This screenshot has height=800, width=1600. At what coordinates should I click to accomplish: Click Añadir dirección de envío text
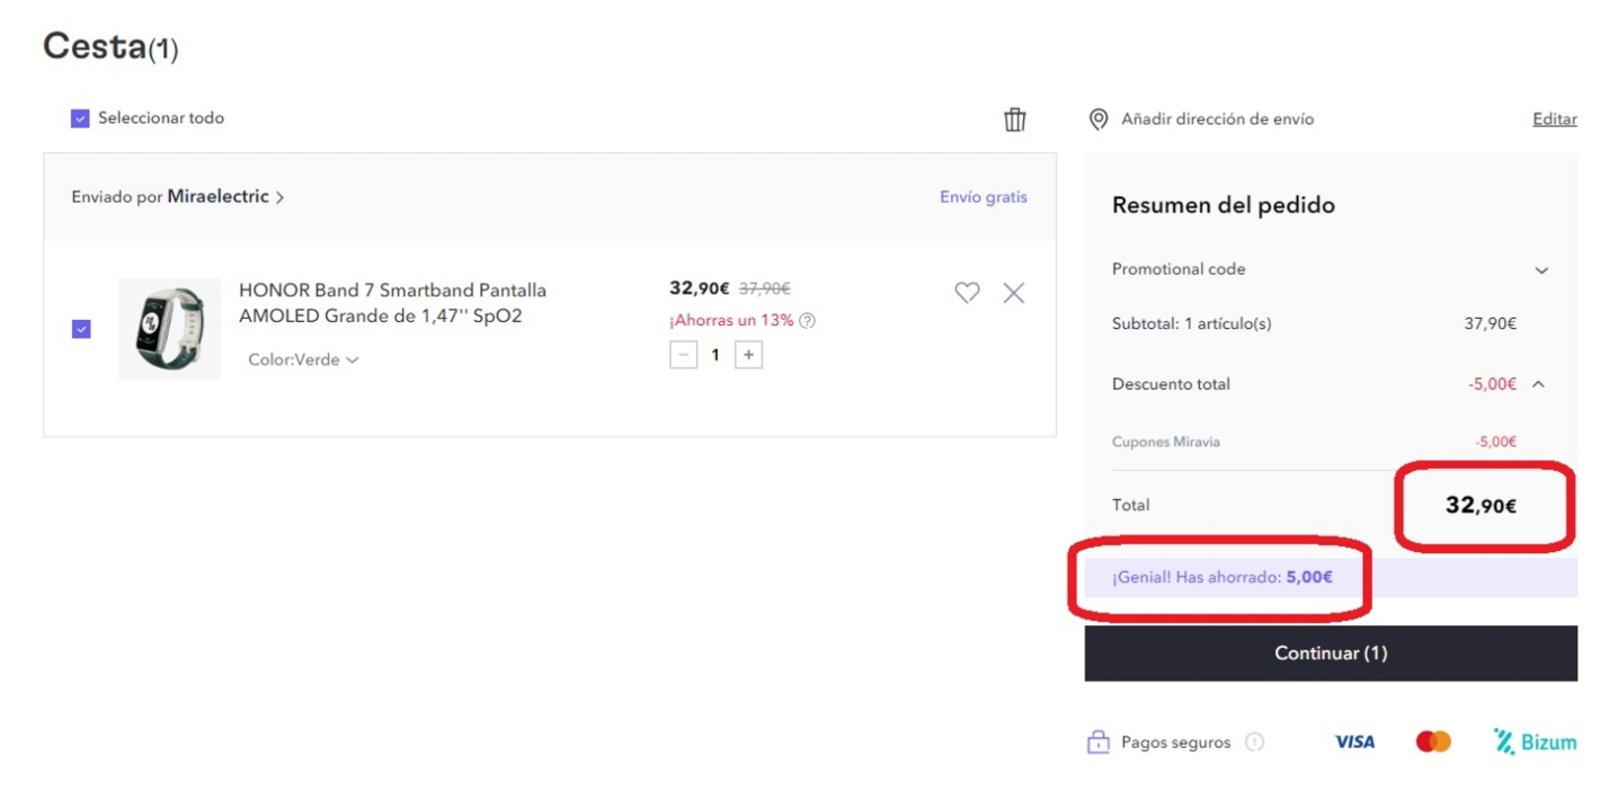[x=1217, y=119]
